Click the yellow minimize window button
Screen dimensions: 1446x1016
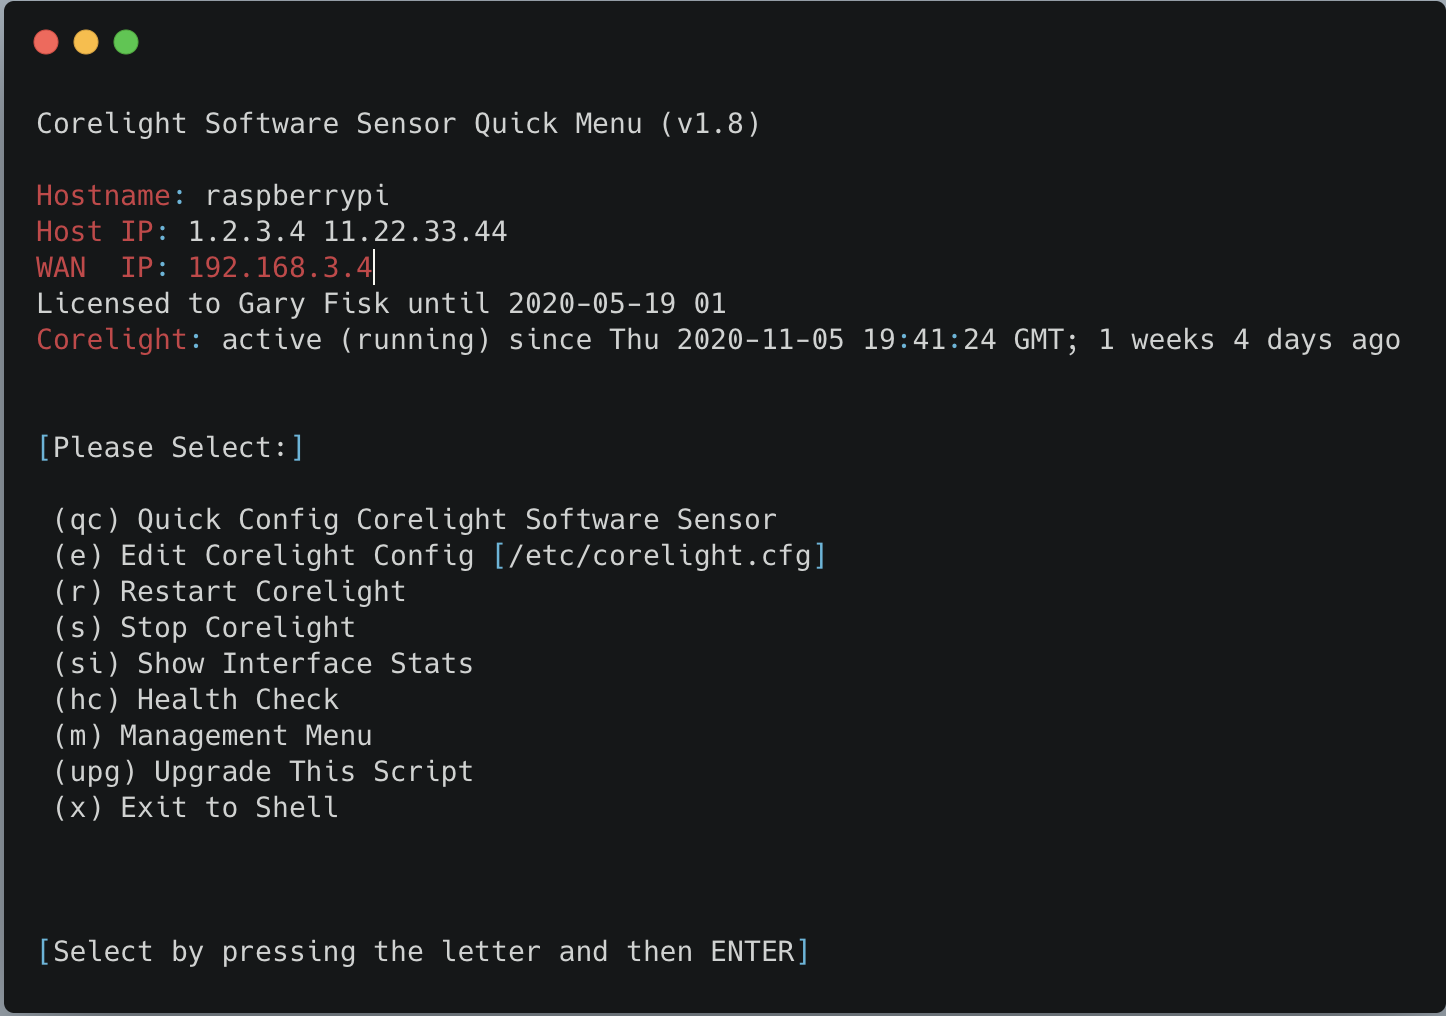pyautogui.click(x=86, y=42)
